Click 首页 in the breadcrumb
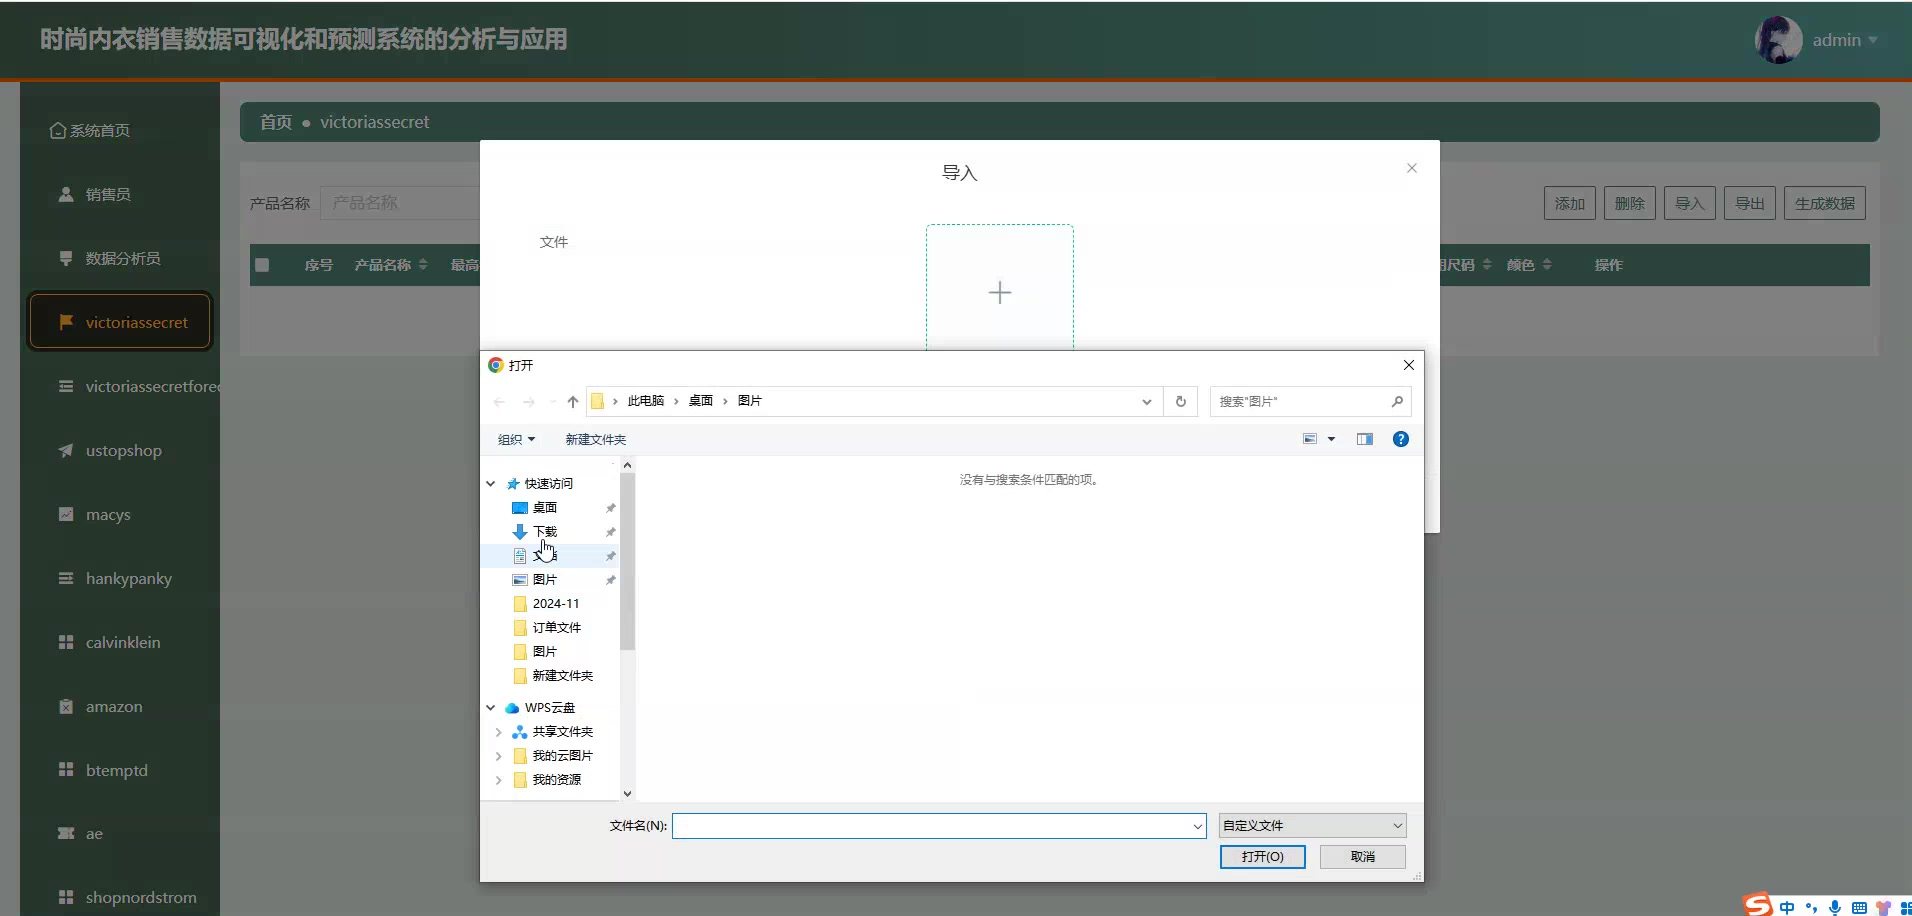This screenshot has width=1912, height=916. [276, 122]
